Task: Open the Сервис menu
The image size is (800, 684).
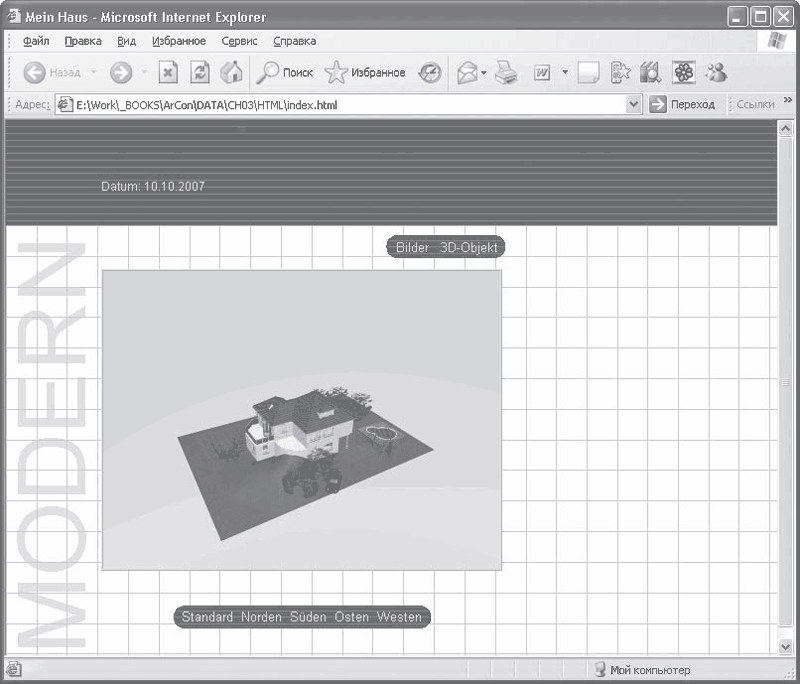Action: click(x=239, y=41)
